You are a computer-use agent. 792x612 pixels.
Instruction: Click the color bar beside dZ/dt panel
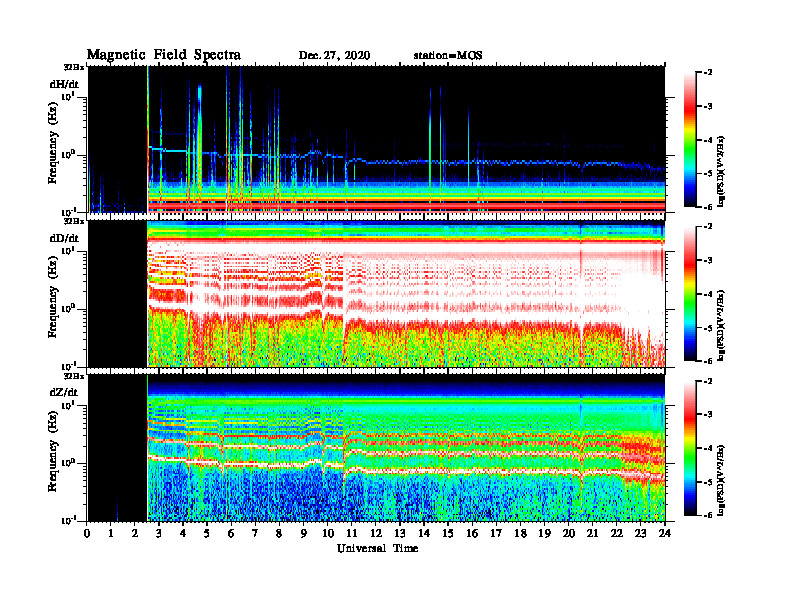[690, 448]
